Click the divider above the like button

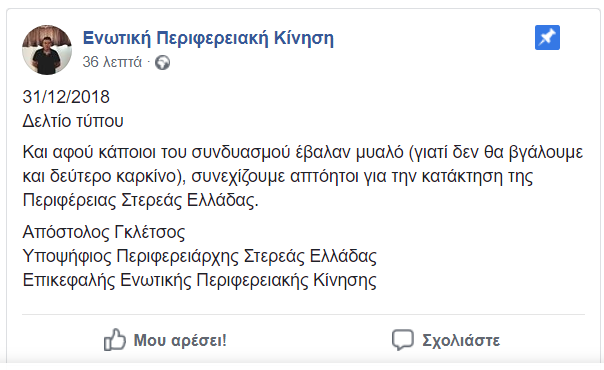[x=304, y=315]
